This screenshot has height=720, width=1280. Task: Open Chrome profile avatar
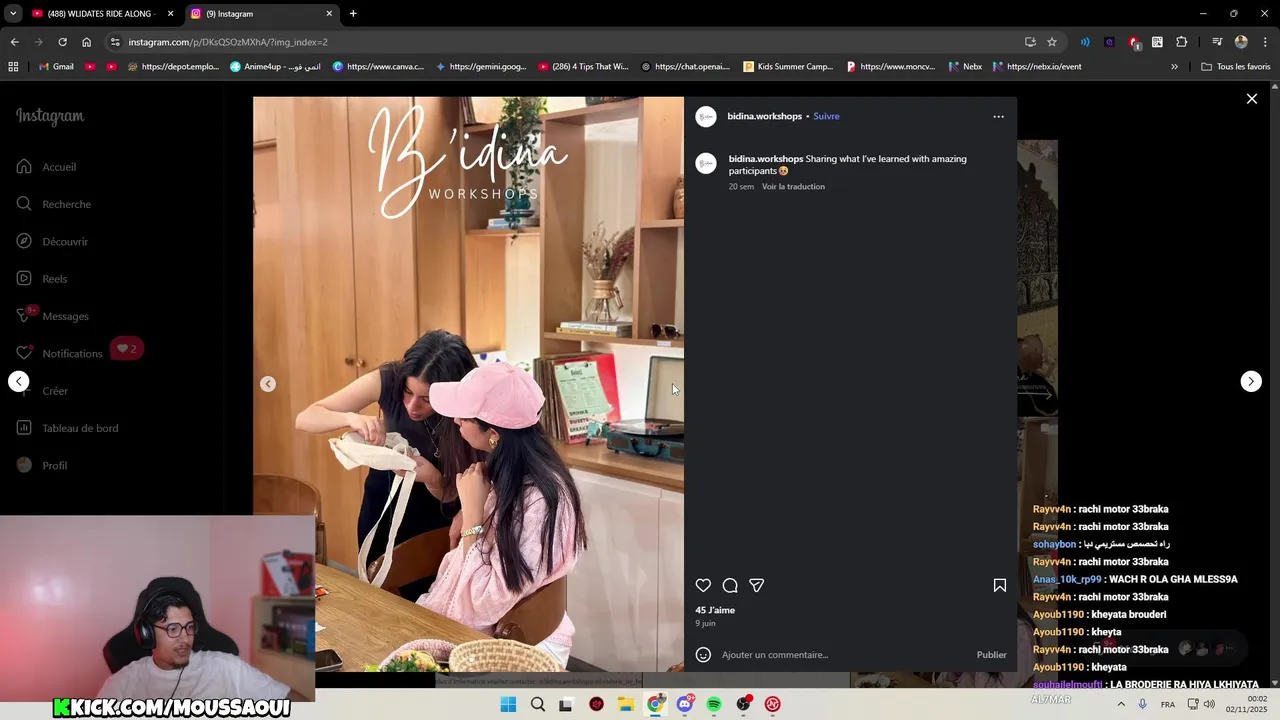[1241, 42]
